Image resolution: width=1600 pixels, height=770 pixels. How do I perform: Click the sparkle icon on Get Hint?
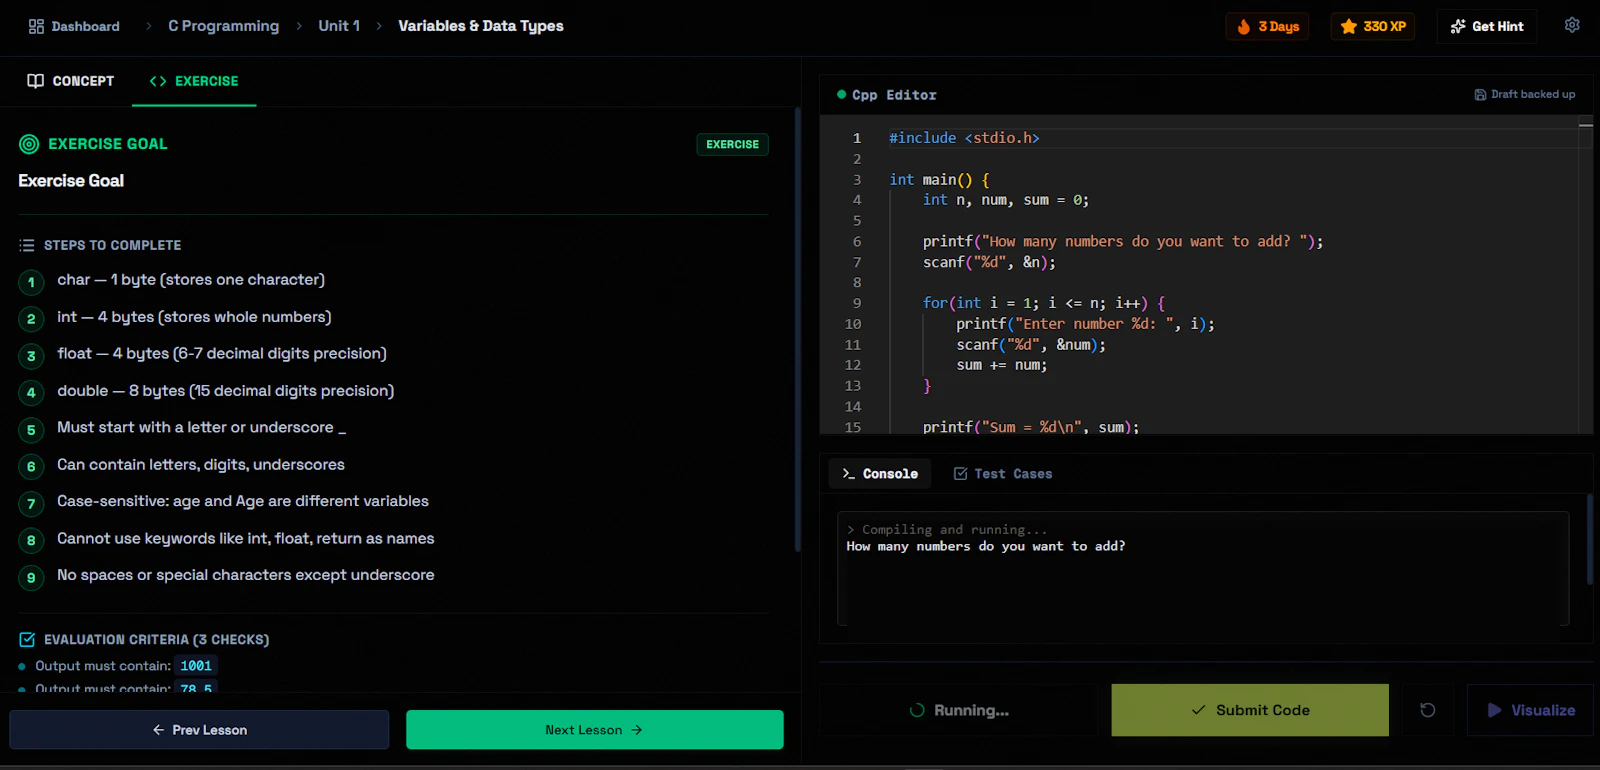pyautogui.click(x=1458, y=26)
